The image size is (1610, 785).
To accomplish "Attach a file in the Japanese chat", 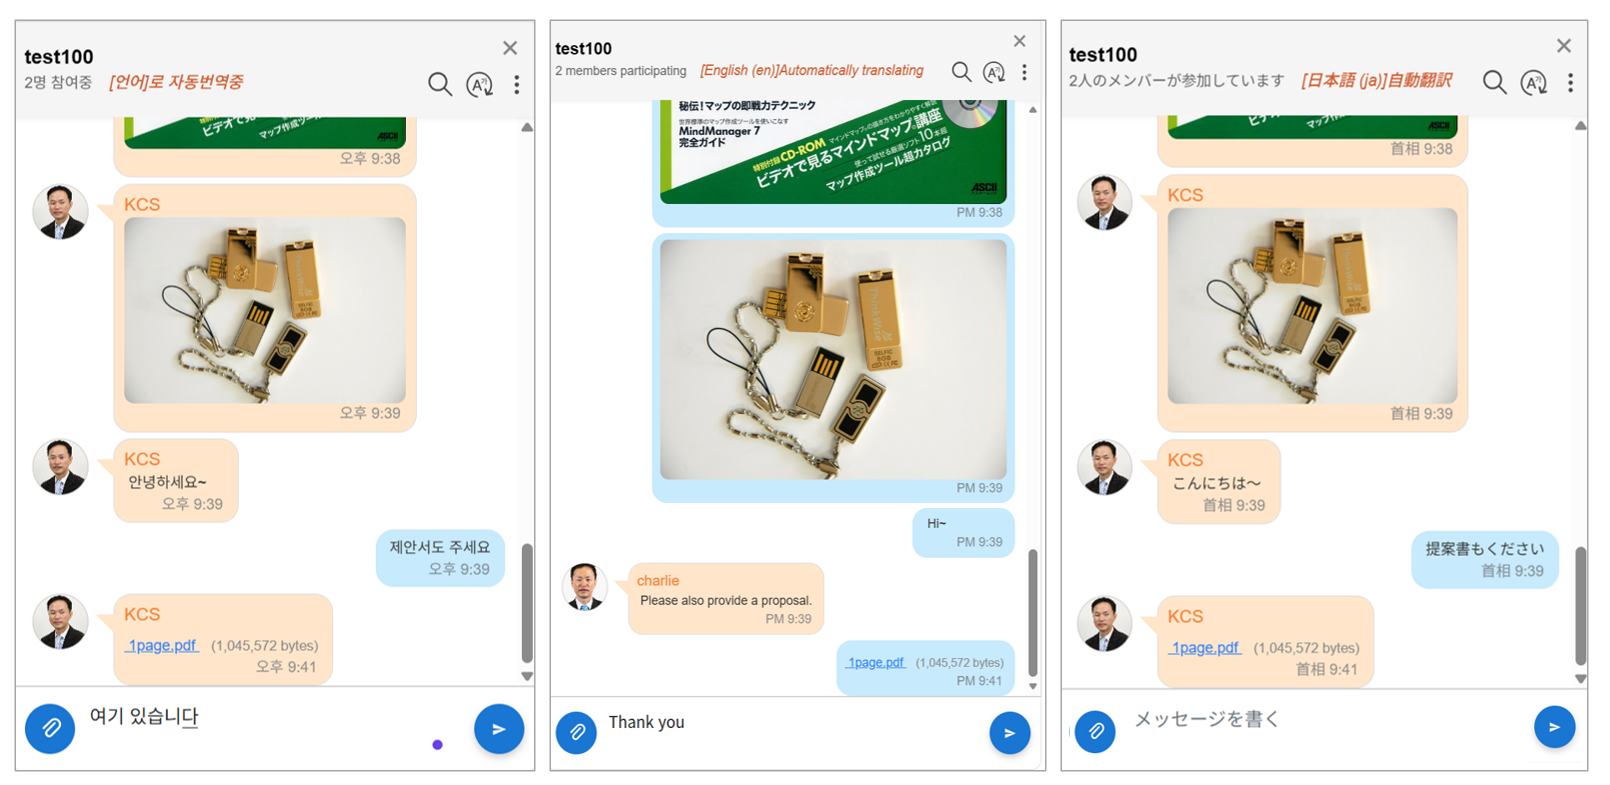I will (1095, 731).
